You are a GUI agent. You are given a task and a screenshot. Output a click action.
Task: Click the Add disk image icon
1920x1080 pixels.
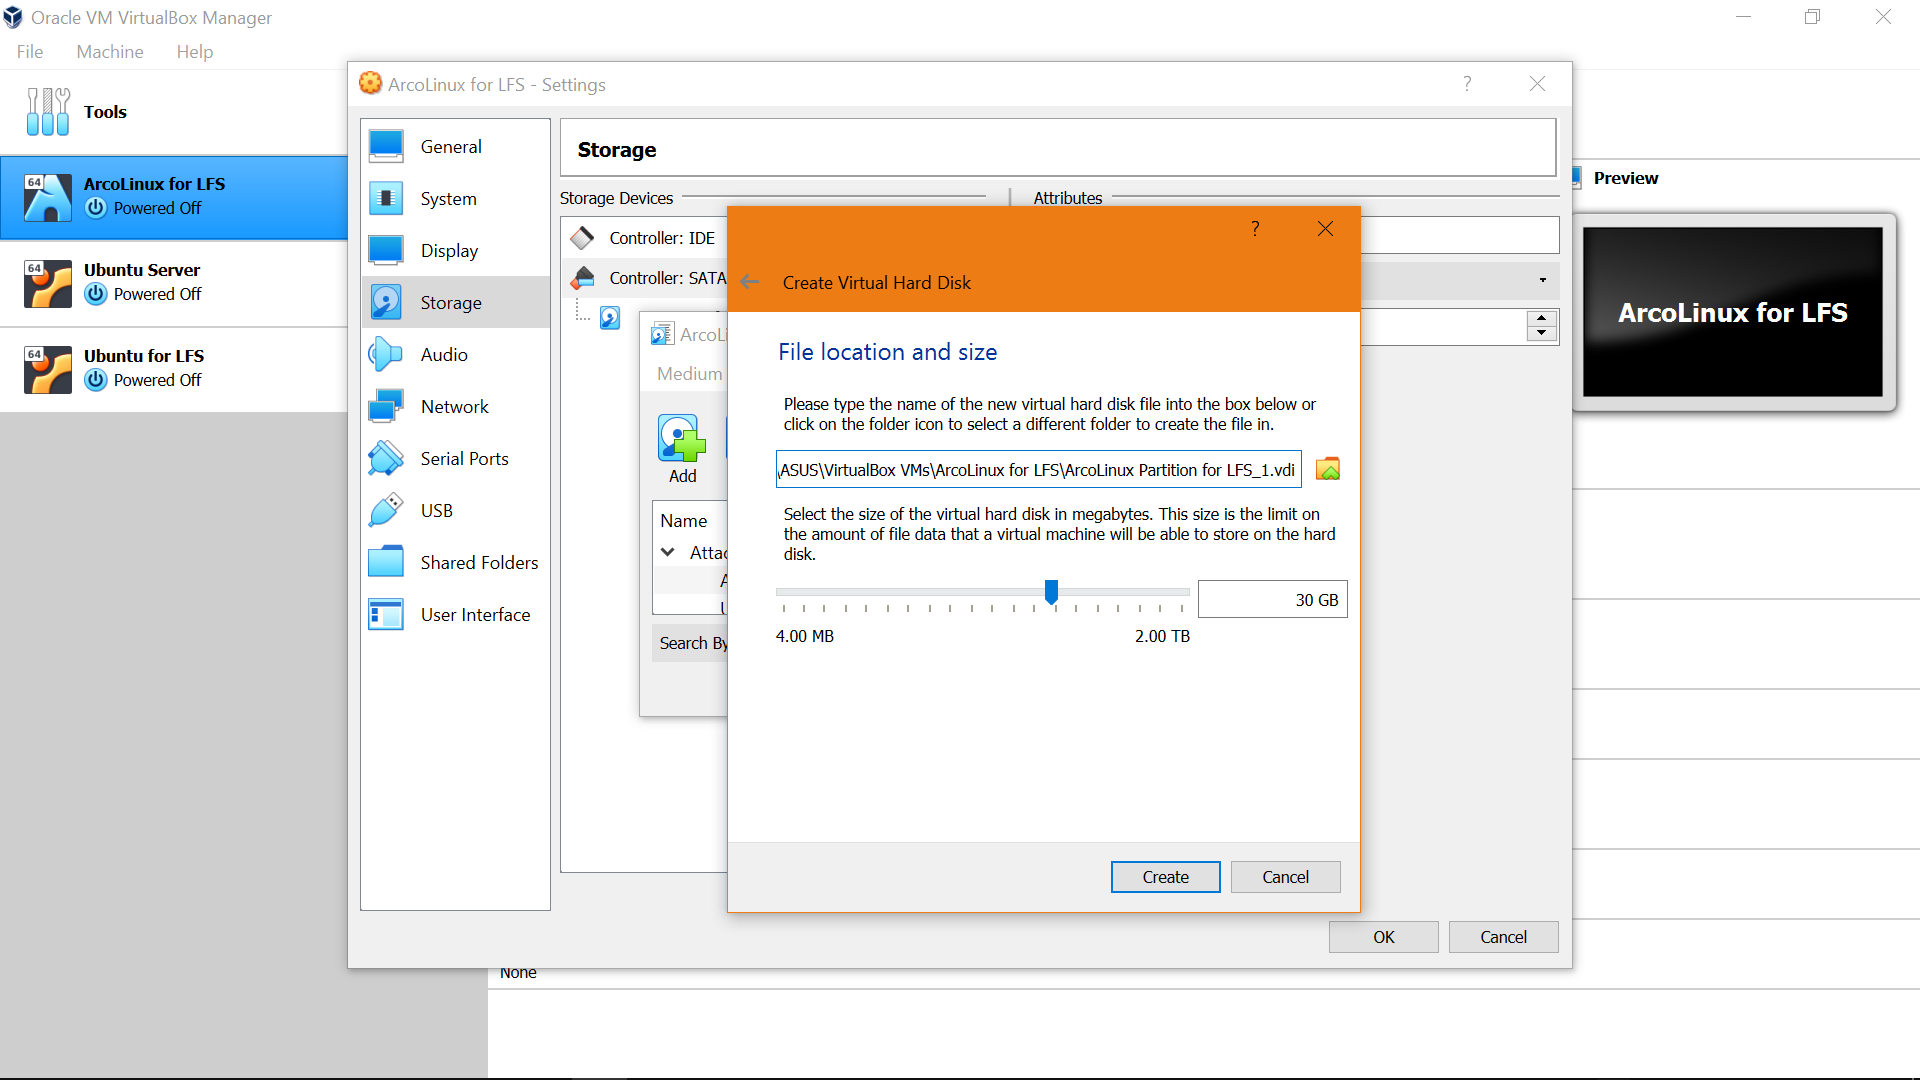click(682, 449)
